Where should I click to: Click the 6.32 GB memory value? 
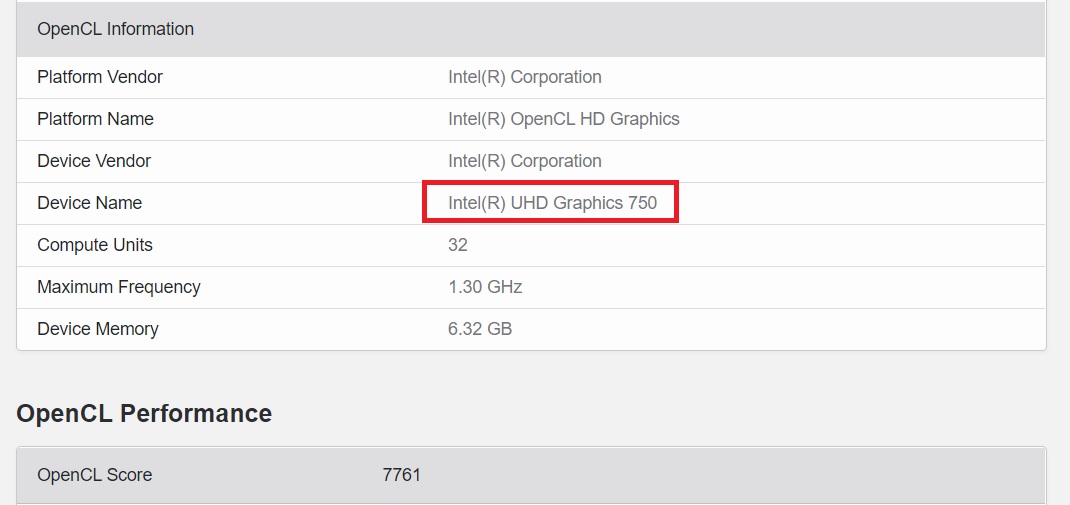[480, 329]
